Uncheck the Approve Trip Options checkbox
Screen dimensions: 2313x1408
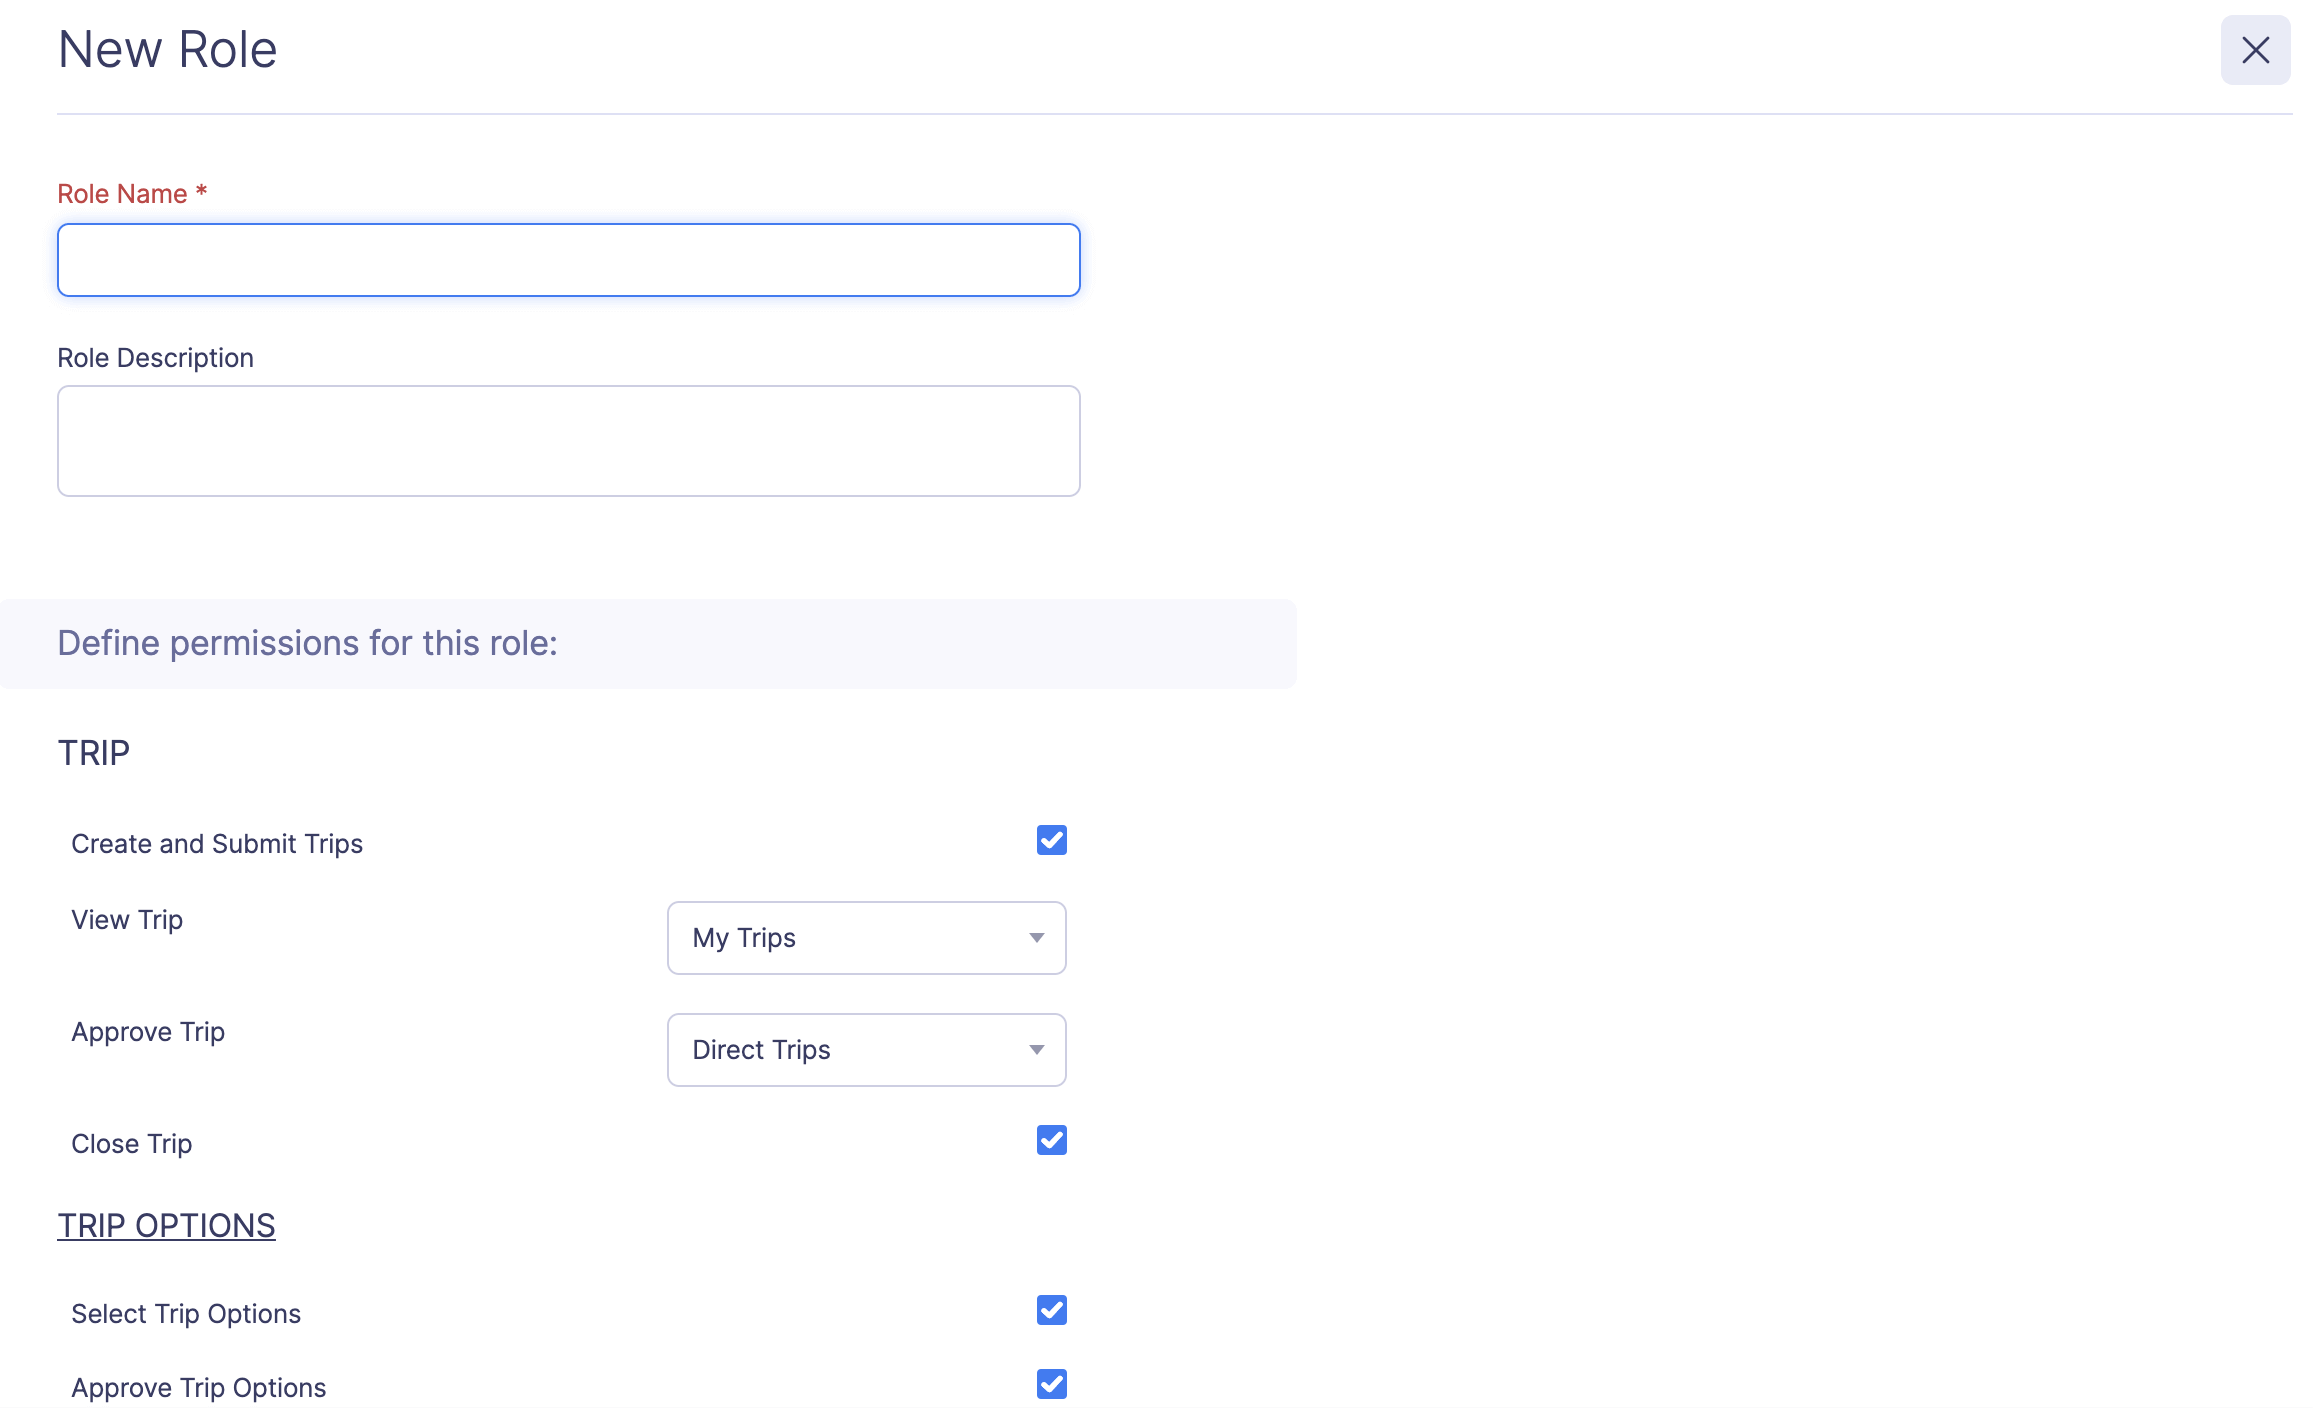coord(1051,1384)
